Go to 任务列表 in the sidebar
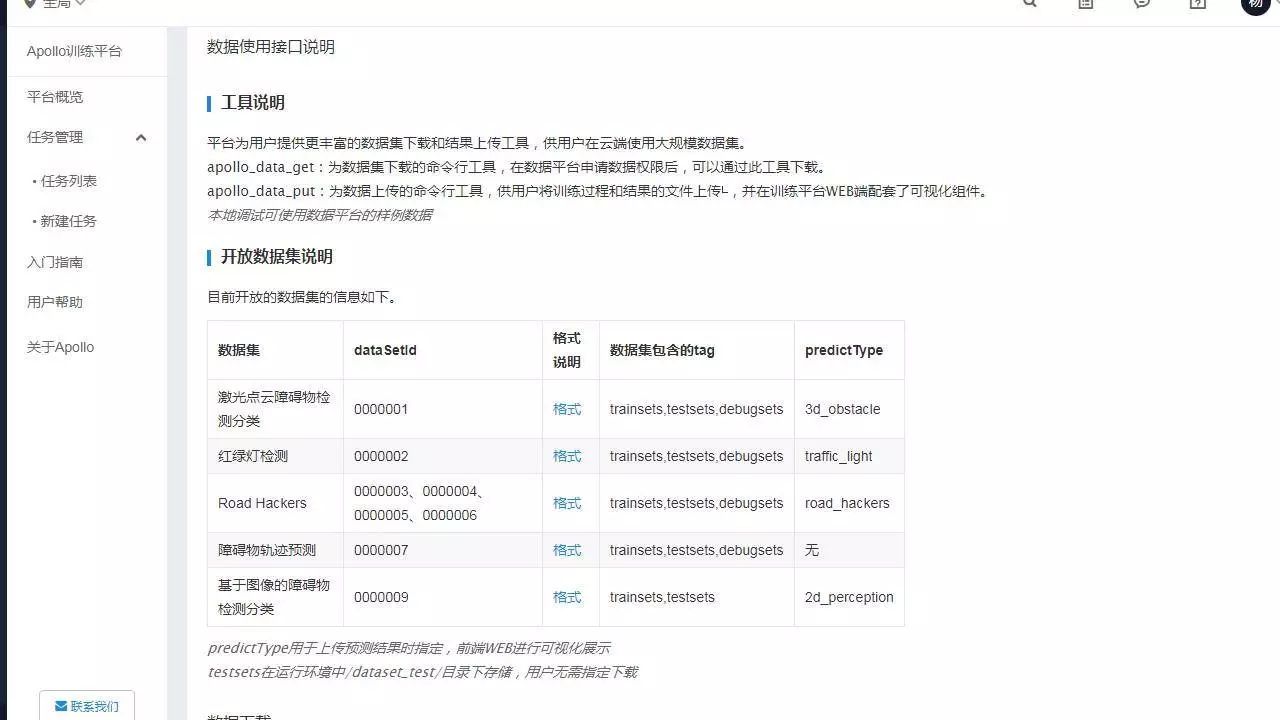Viewport: 1280px width, 720px height. click(69, 181)
